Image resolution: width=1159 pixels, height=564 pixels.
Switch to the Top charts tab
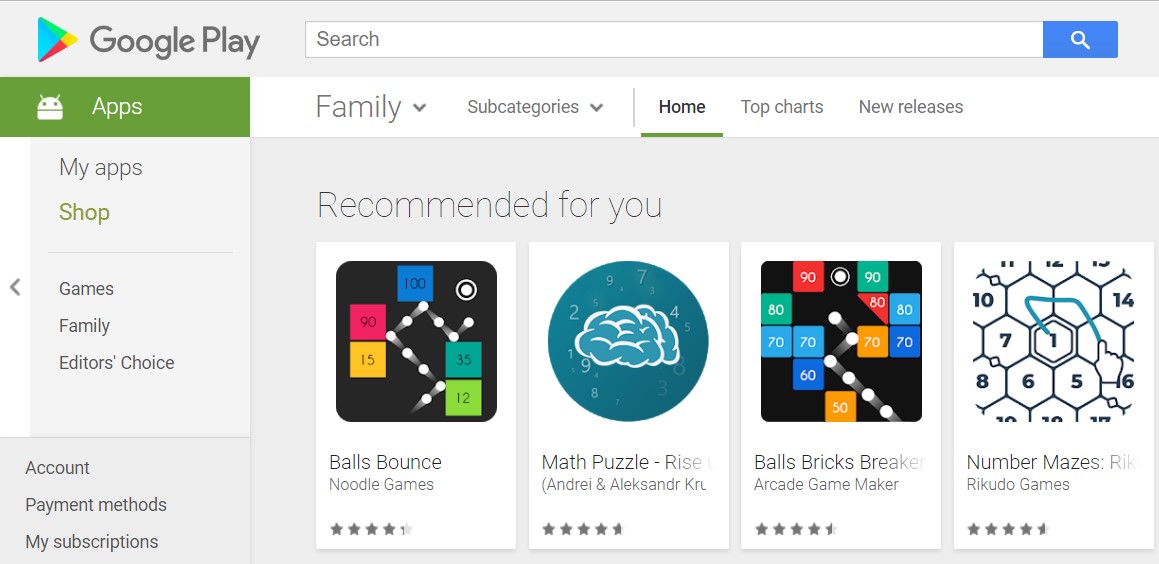(x=782, y=107)
